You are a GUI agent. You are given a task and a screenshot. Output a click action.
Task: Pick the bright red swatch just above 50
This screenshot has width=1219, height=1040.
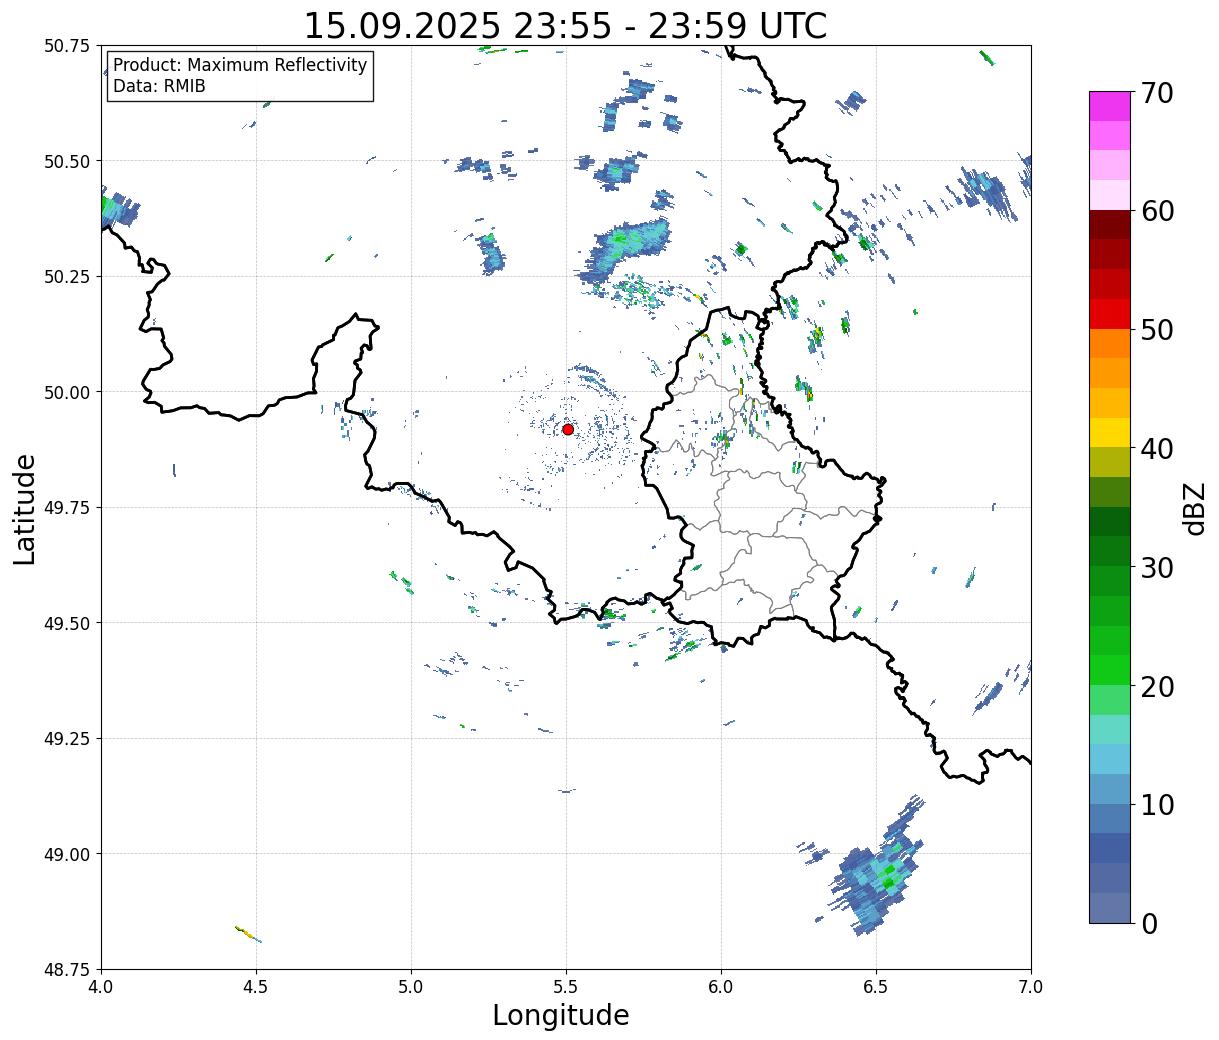1110,314
